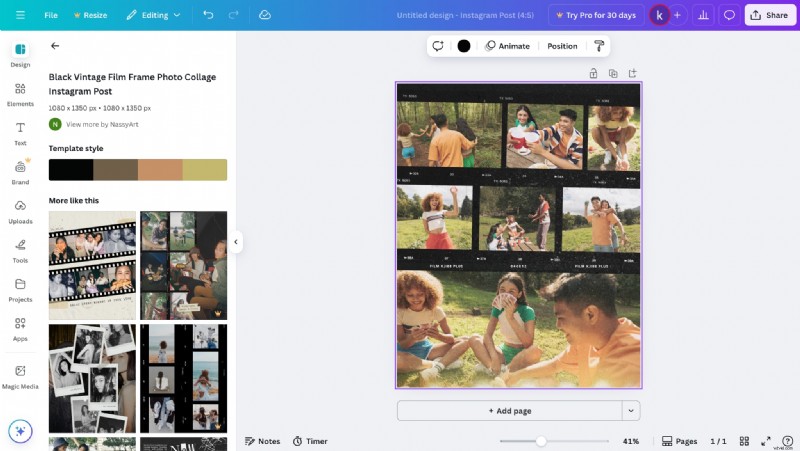Click the Magic/refresh sparkle icon in toolbar
Image resolution: width=800 pixels, height=451 pixels.
[x=438, y=46]
